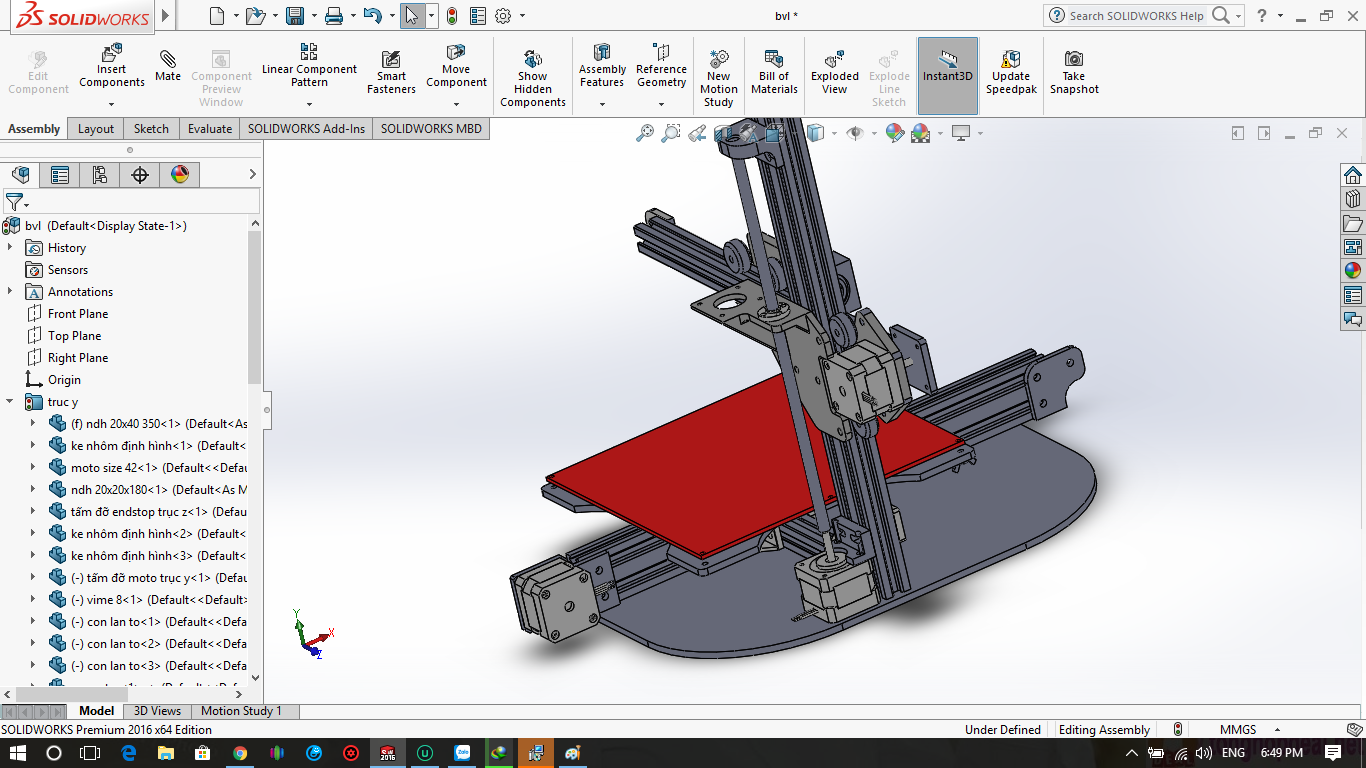
Task: Click the New document icon
Action: coord(217,16)
